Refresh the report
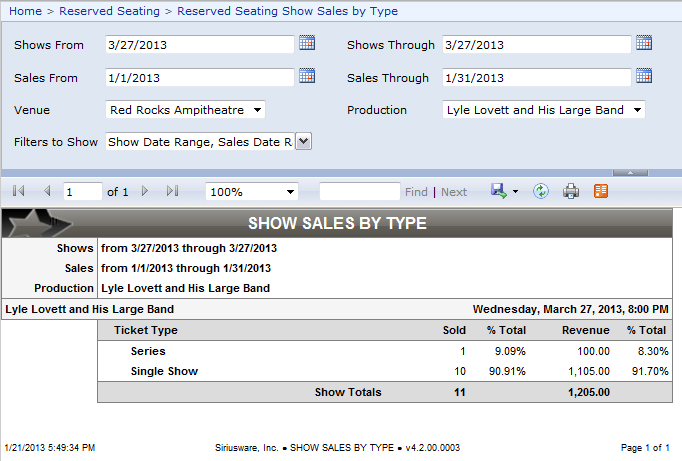 [x=541, y=191]
